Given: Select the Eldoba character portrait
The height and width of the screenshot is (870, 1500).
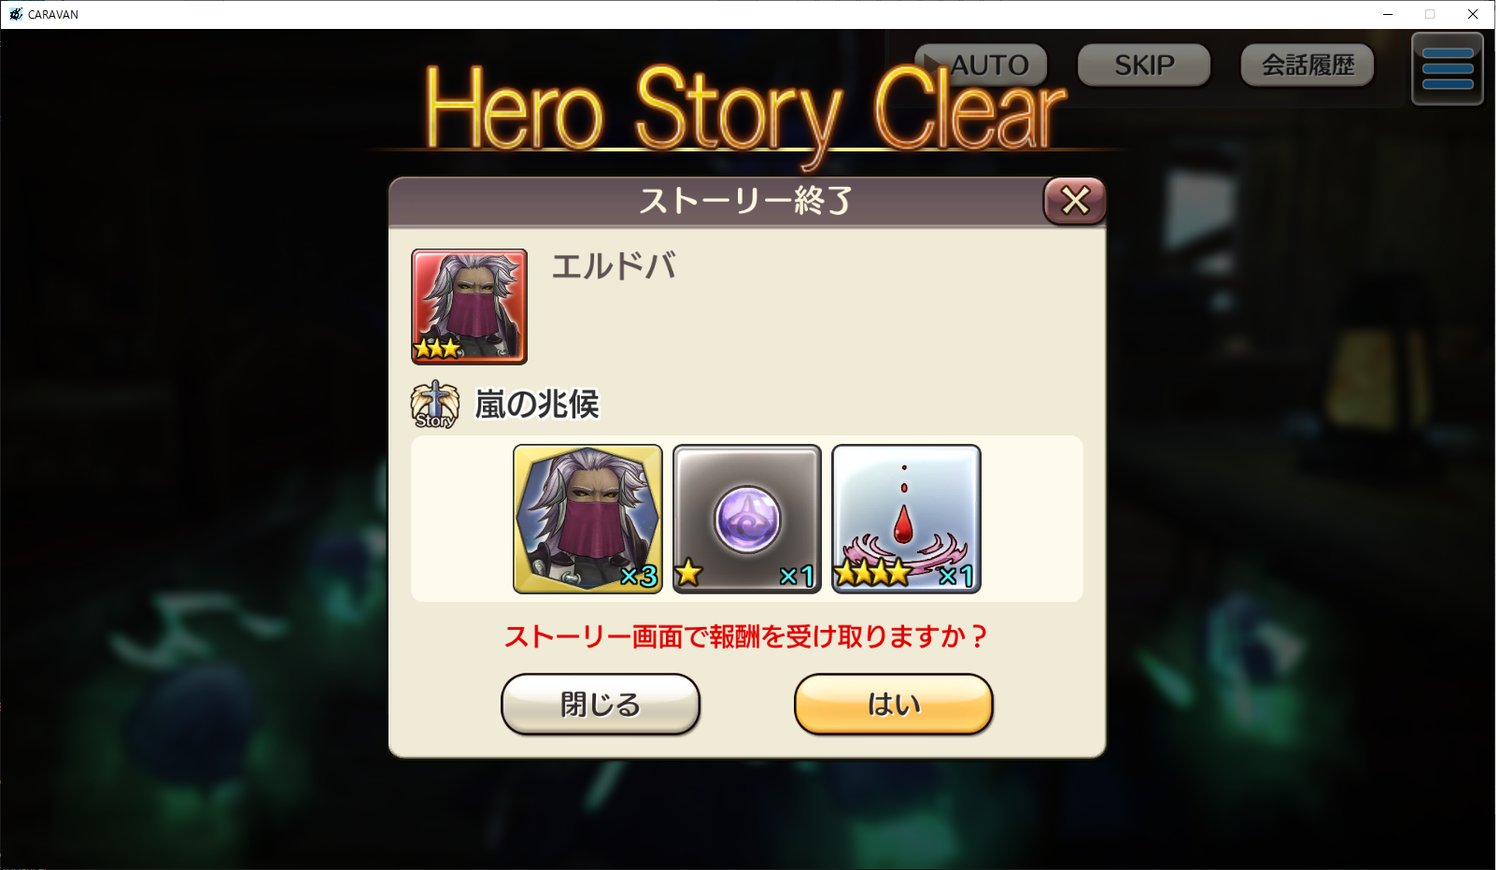Looking at the screenshot, I should [x=469, y=306].
